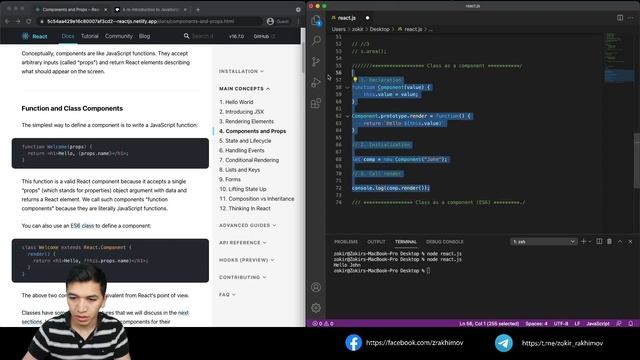Click the errors and warnings status indicator
Viewport: 640px width, 360px height.
tap(323, 324)
